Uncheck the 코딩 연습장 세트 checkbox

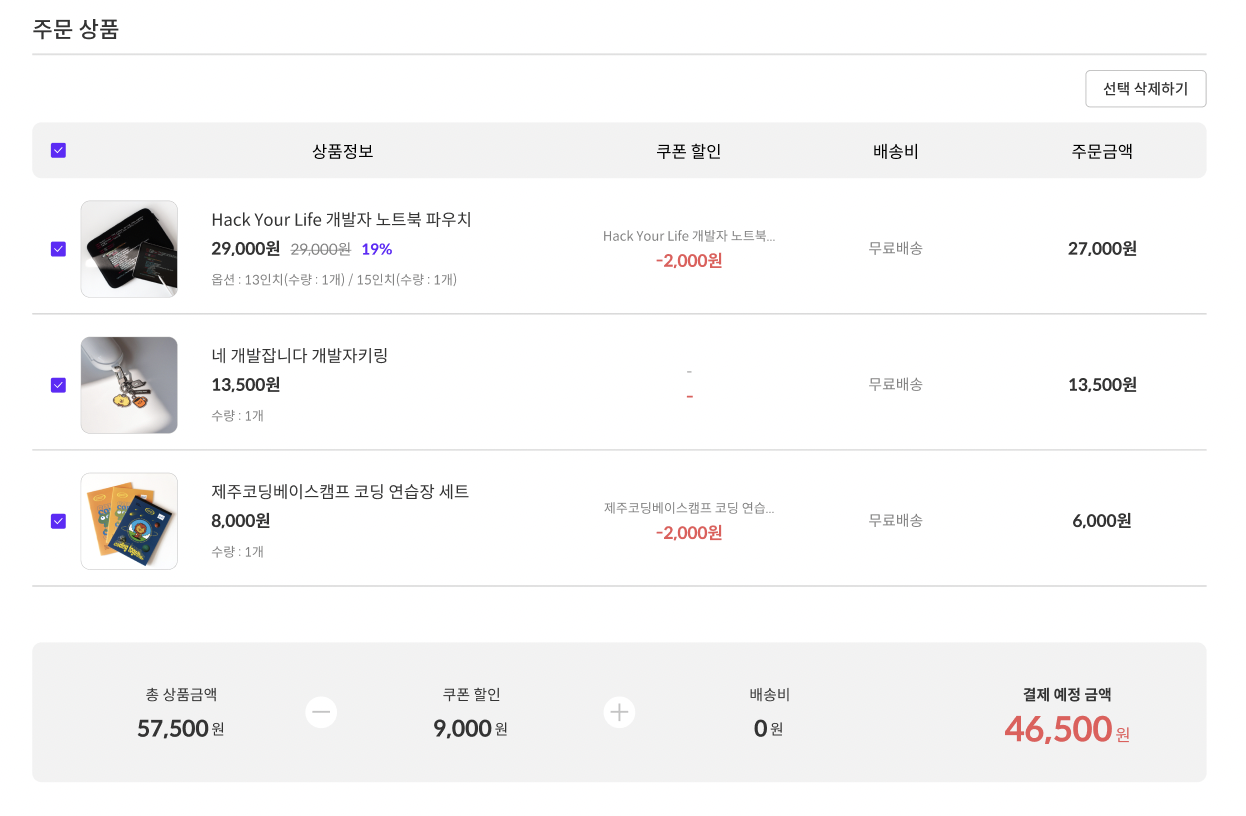click(x=59, y=521)
